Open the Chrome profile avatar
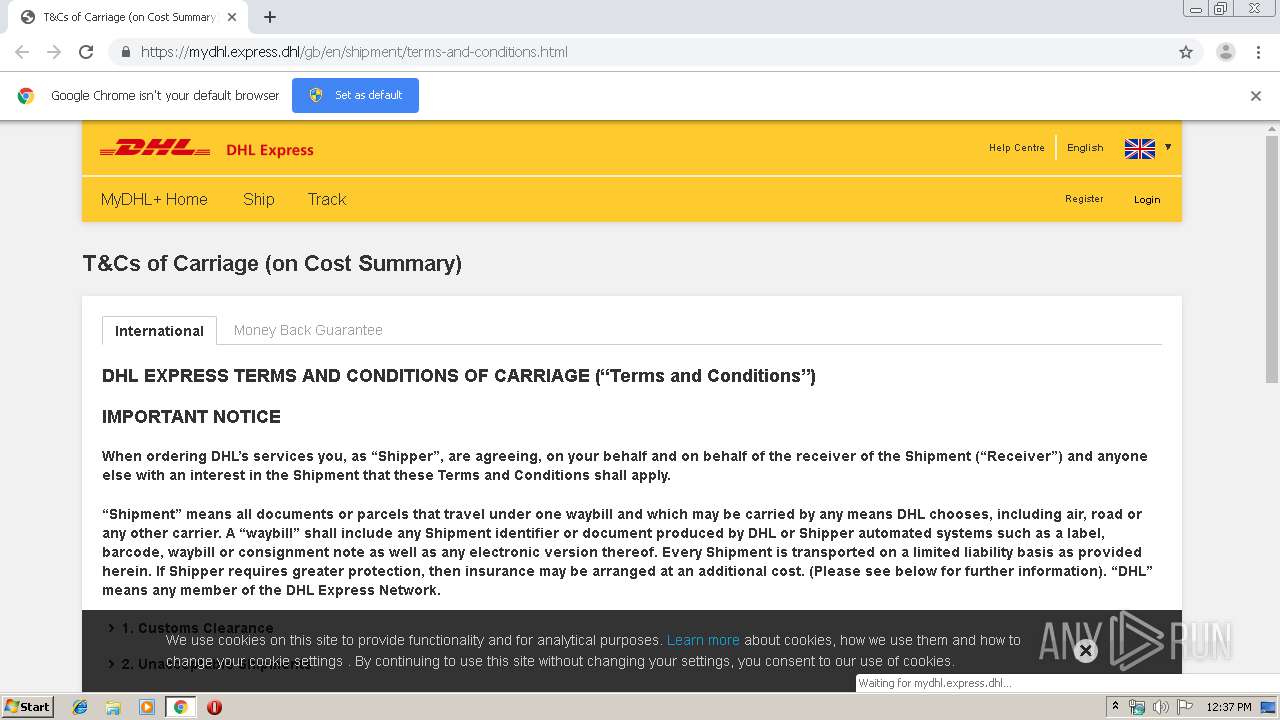The width and height of the screenshot is (1280, 720). coord(1226,52)
